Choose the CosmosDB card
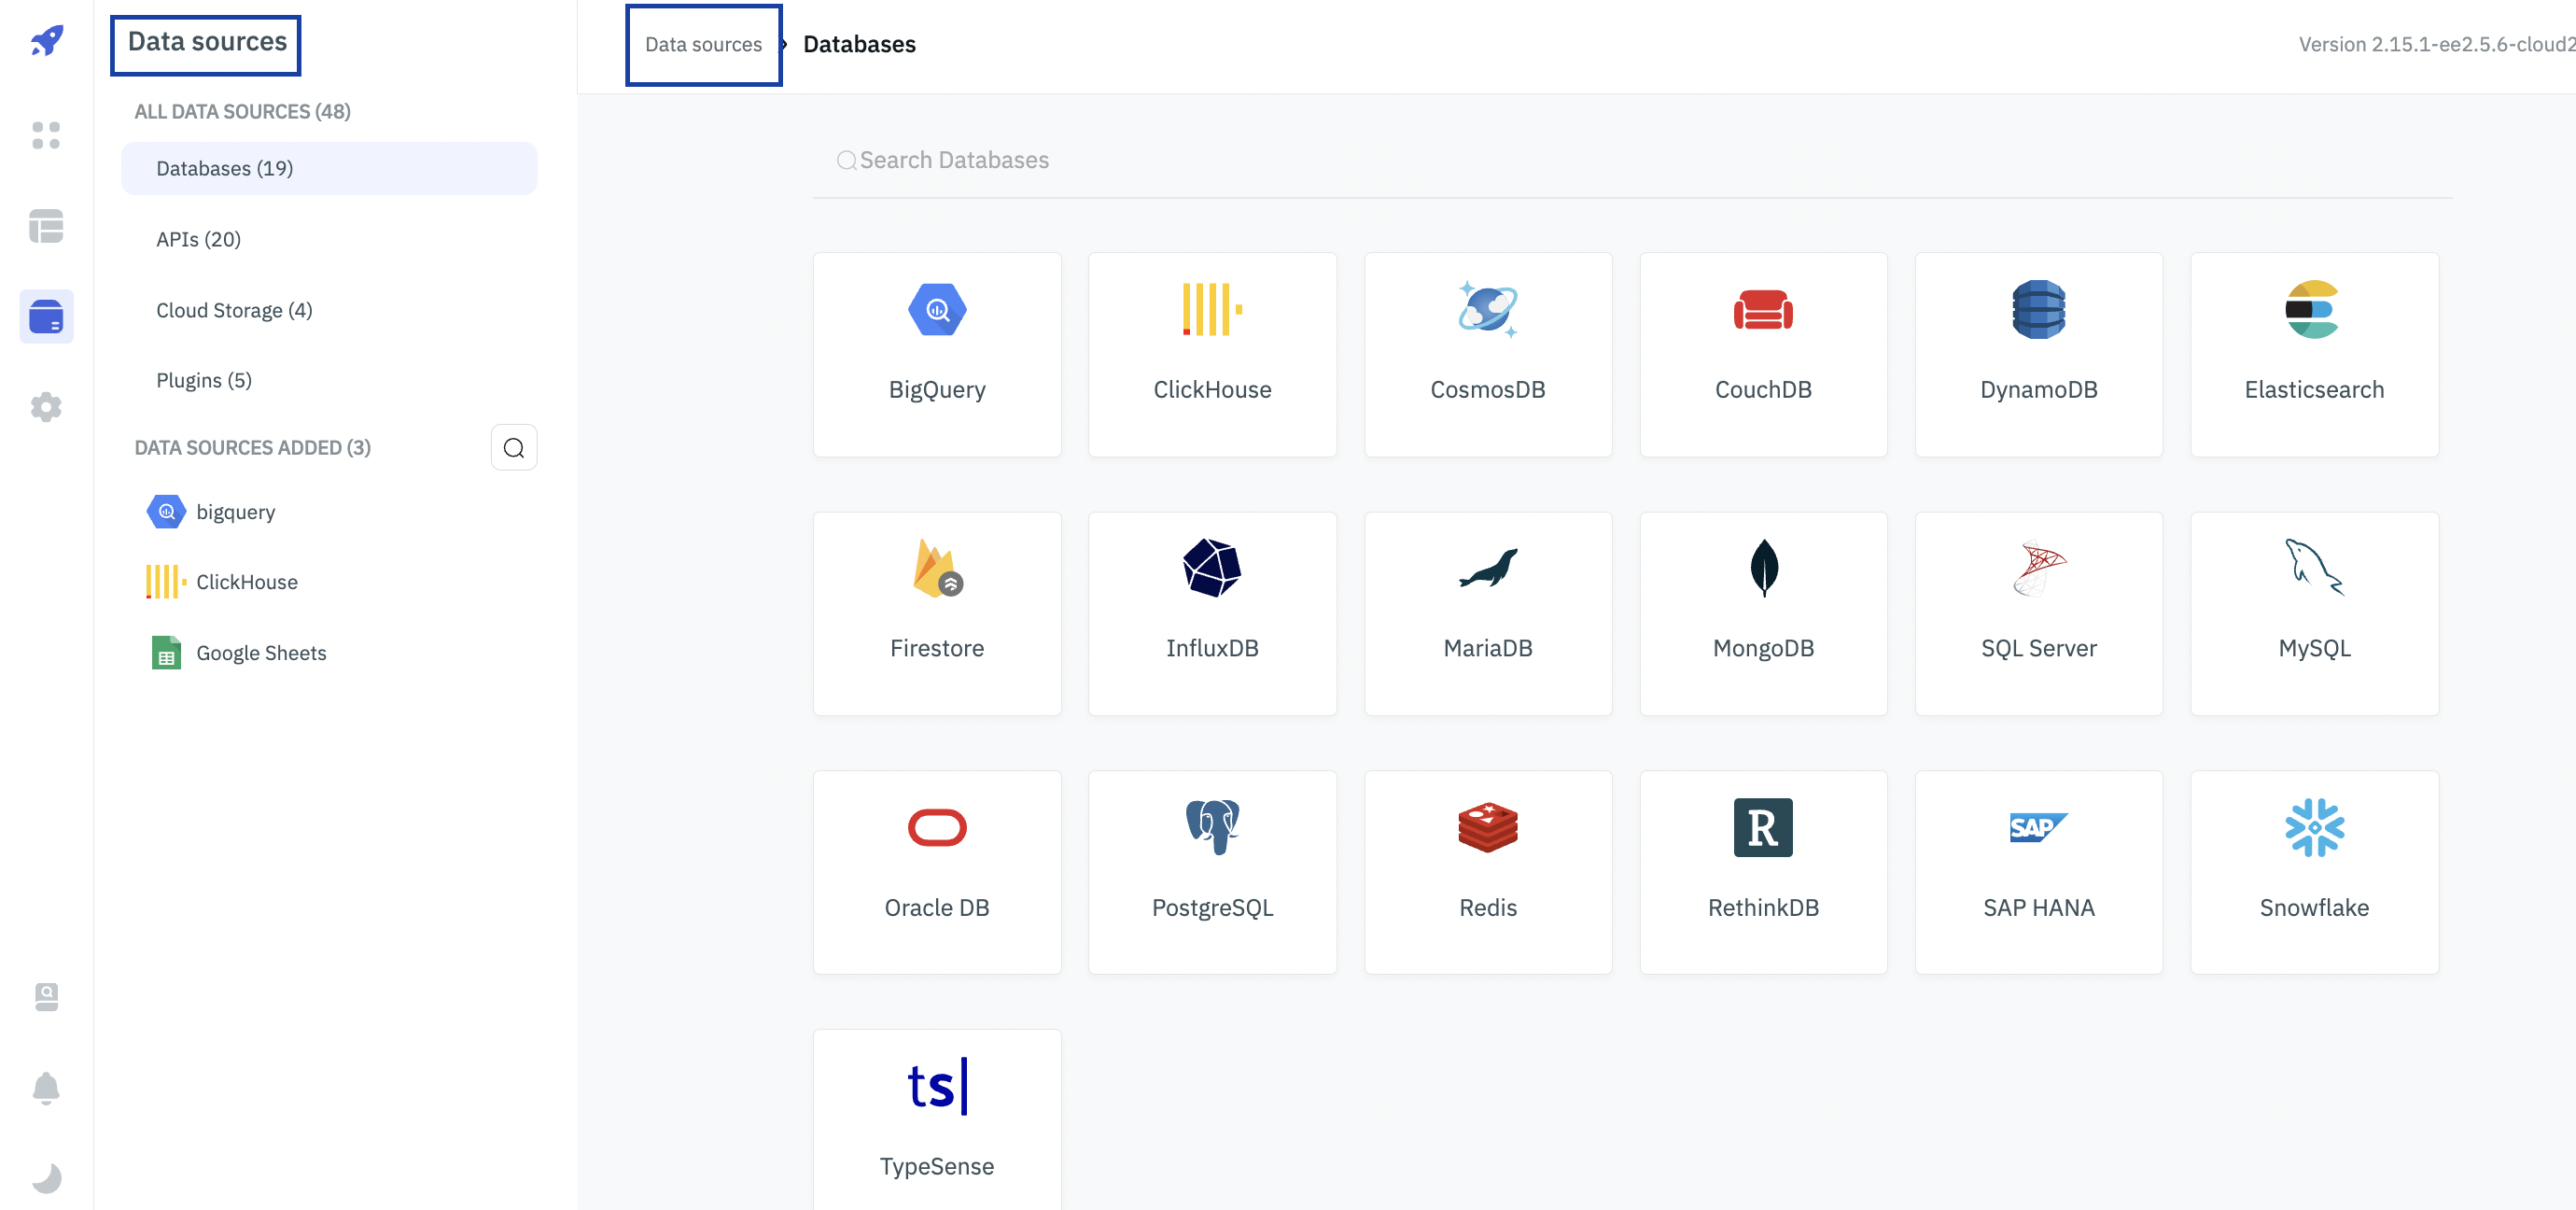The width and height of the screenshot is (2576, 1210). (1488, 354)
